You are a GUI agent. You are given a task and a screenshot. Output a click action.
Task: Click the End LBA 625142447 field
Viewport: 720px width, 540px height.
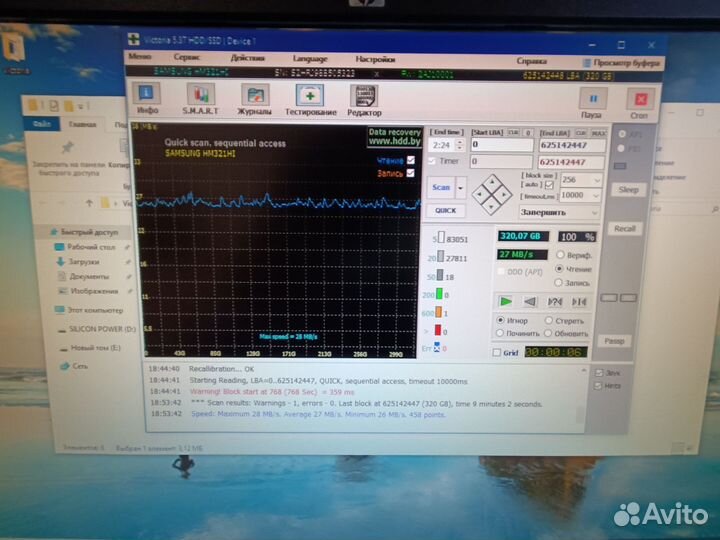pyautogui.click(x=572, y=146)
